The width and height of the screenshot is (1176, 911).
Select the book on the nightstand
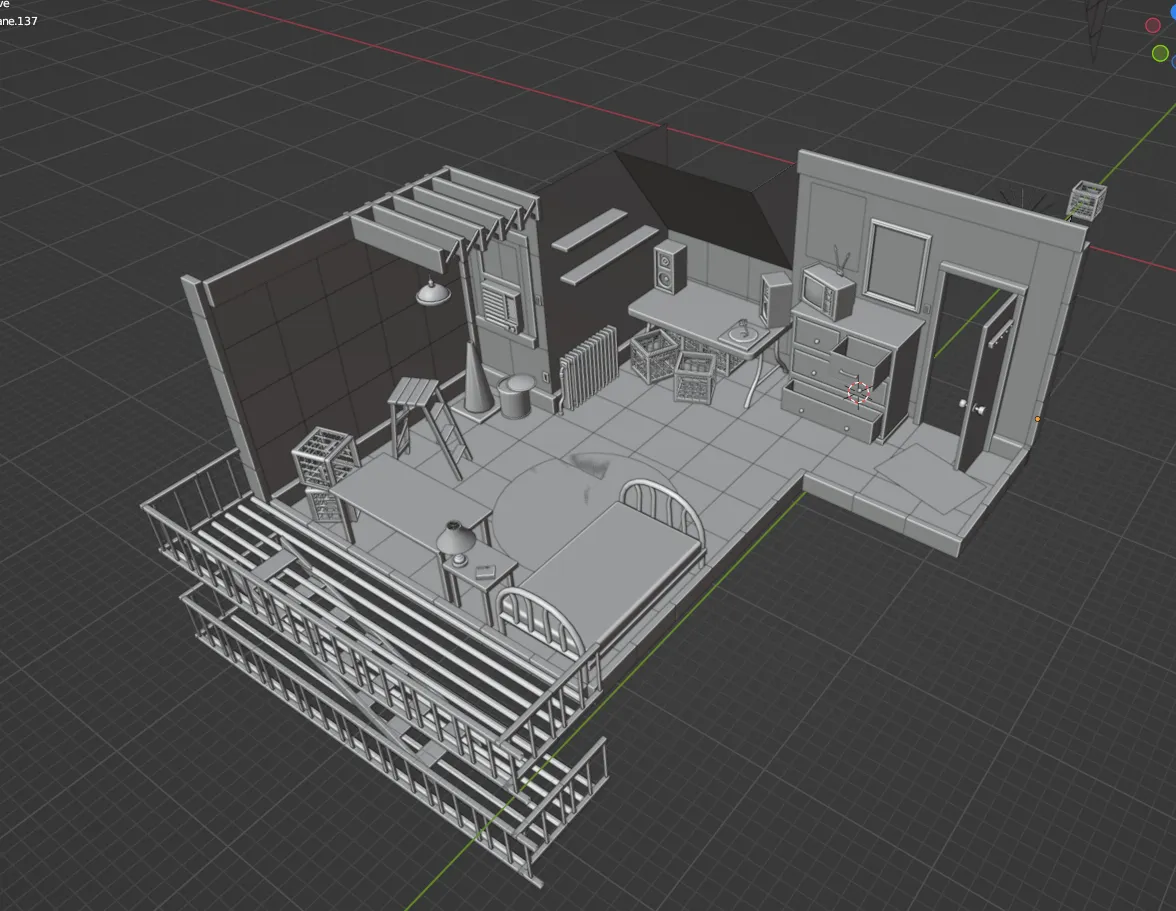click(x=486, y=572)
